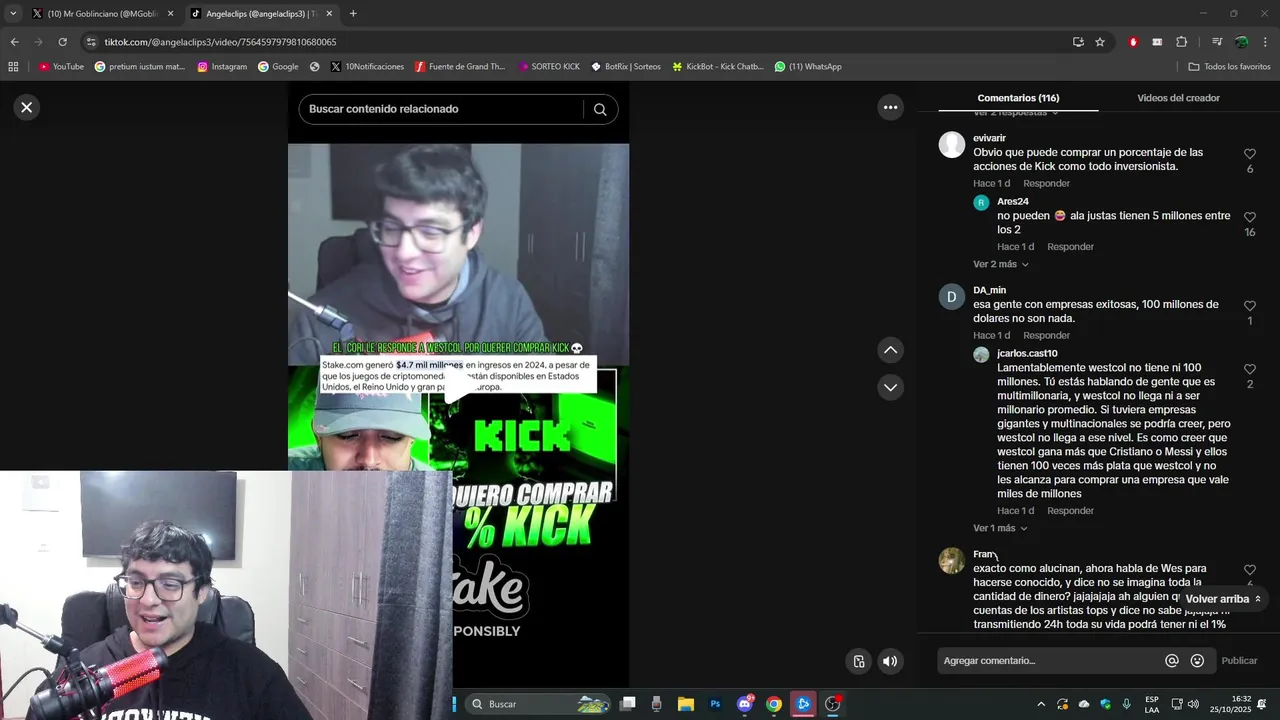The height and width of the screenshot is (720, 1280).
Task: Open a new browser tab with plus
Action: [x=353, y=14]
